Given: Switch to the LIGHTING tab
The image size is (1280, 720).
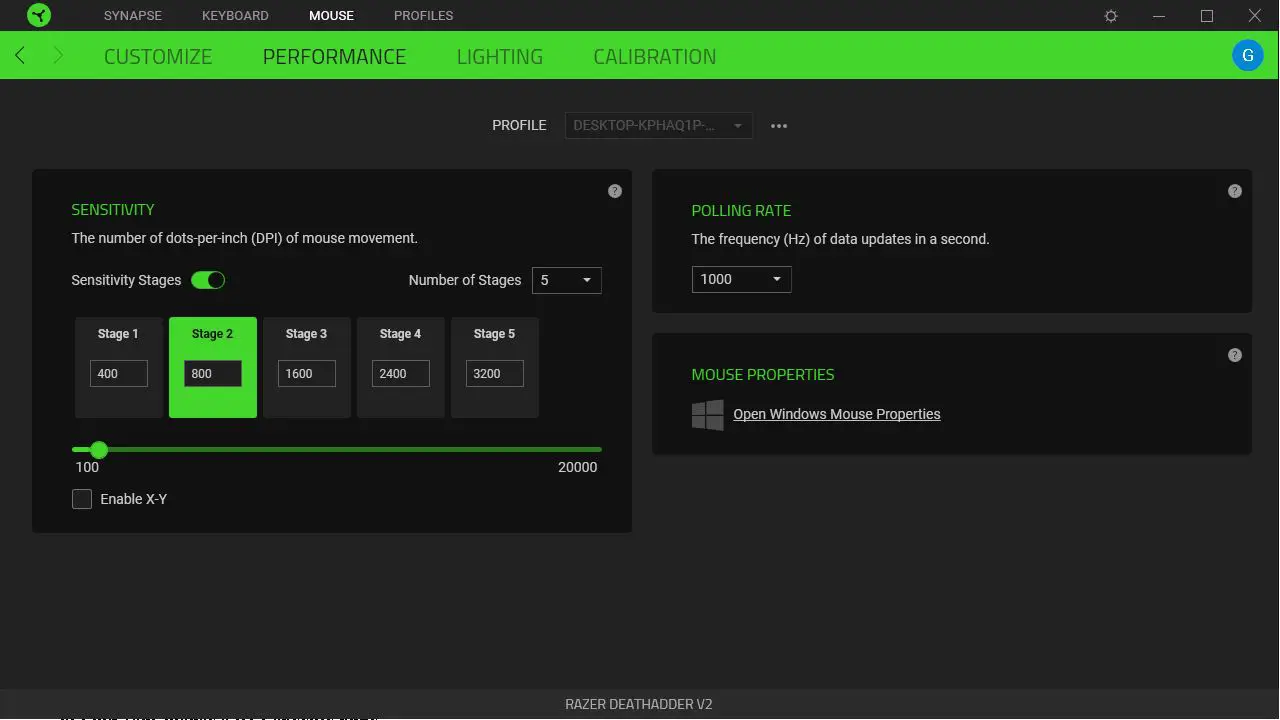Looking at the screenshot, I should (x=499, y=56).
